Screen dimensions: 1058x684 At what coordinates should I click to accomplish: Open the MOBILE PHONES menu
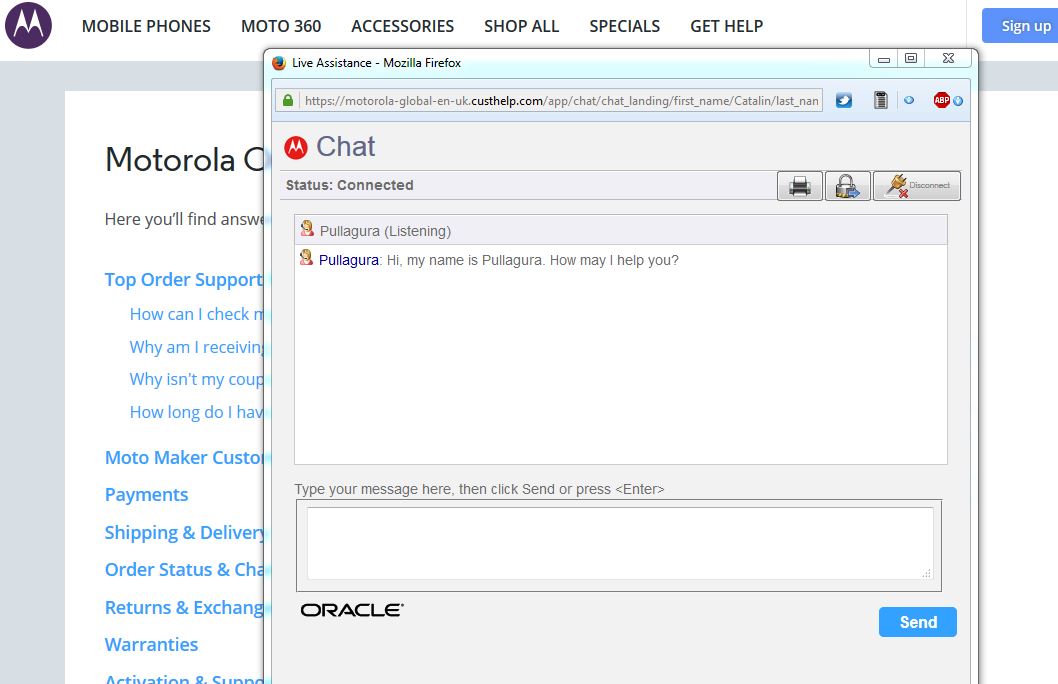[x=146, y=26]
